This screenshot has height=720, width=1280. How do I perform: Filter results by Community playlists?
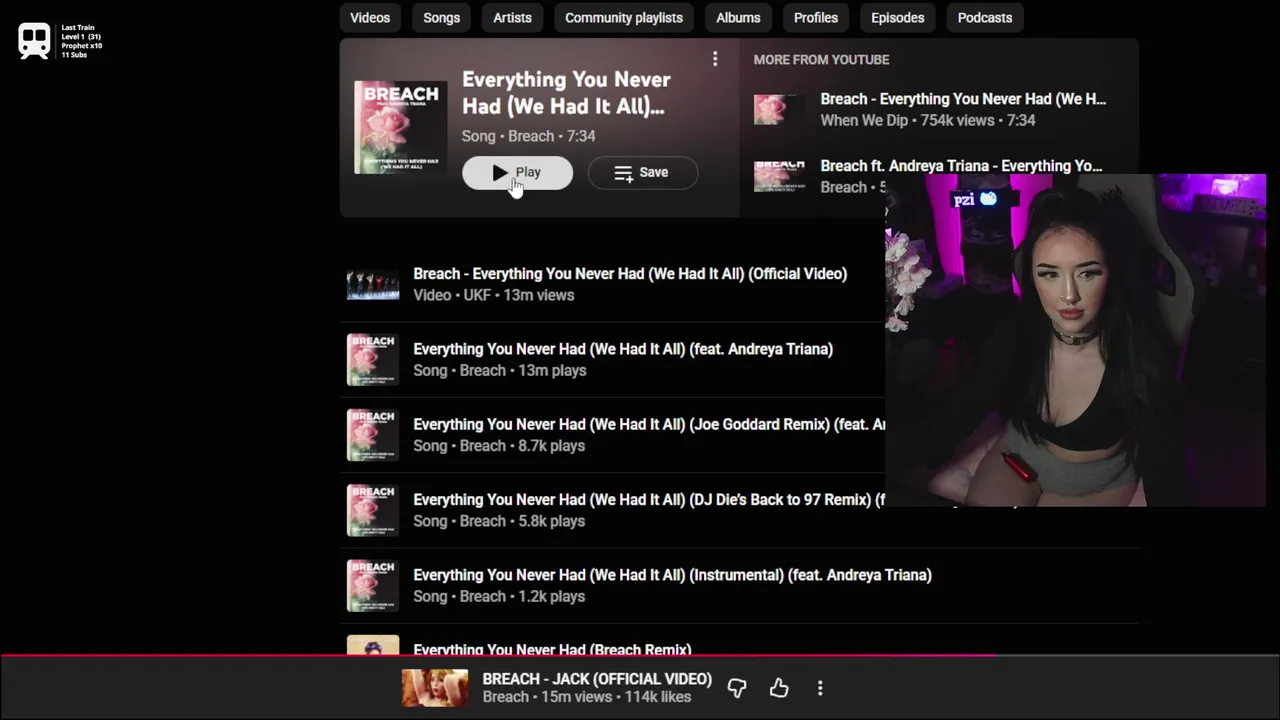click(x=624, y=17)
